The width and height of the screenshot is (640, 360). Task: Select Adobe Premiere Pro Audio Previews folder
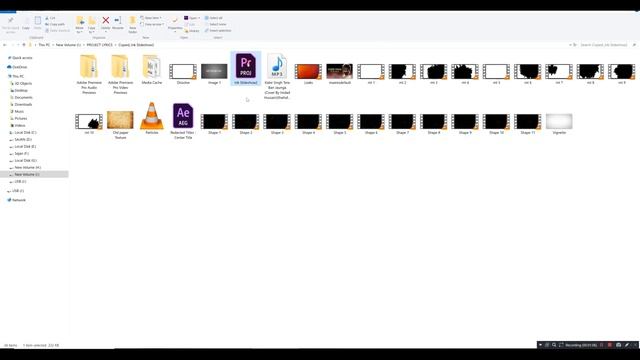coord(89,73)
